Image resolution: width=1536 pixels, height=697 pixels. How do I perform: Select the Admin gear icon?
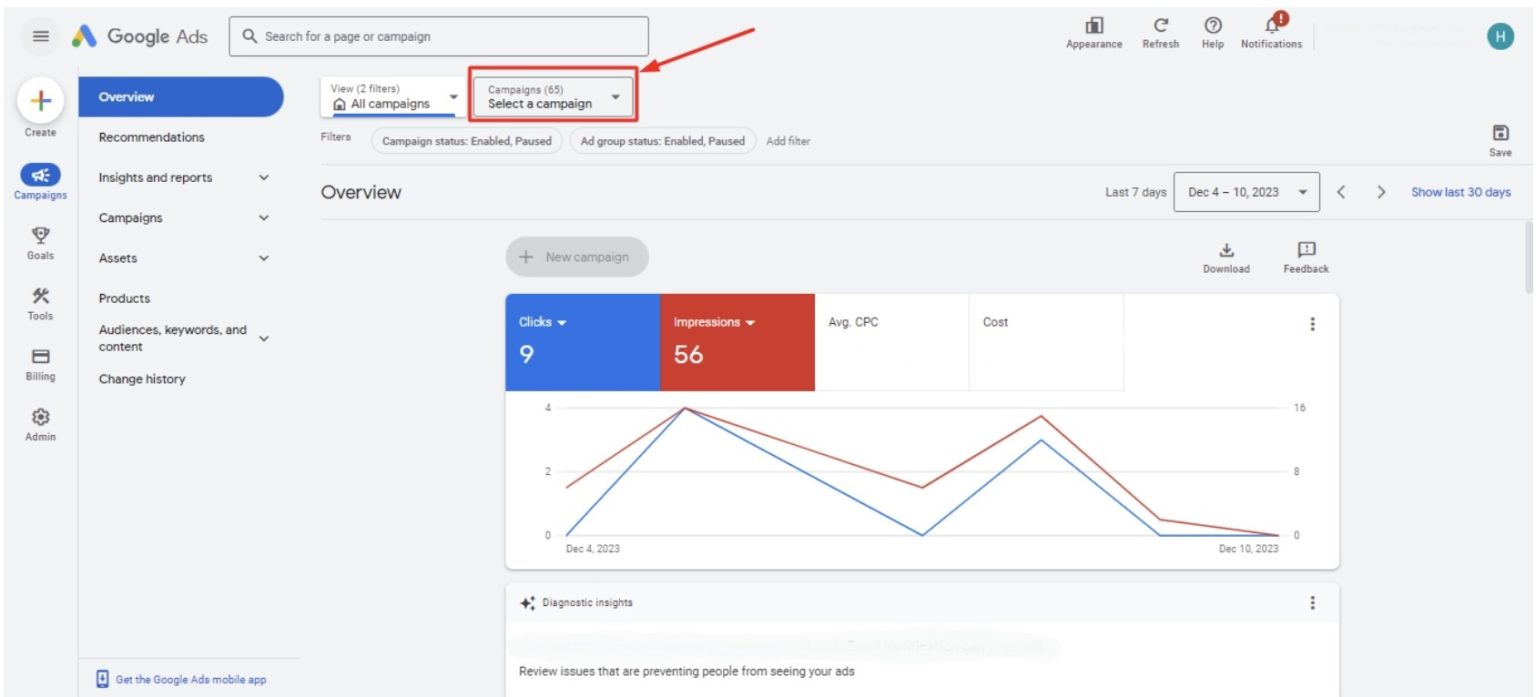coord(40,417)
